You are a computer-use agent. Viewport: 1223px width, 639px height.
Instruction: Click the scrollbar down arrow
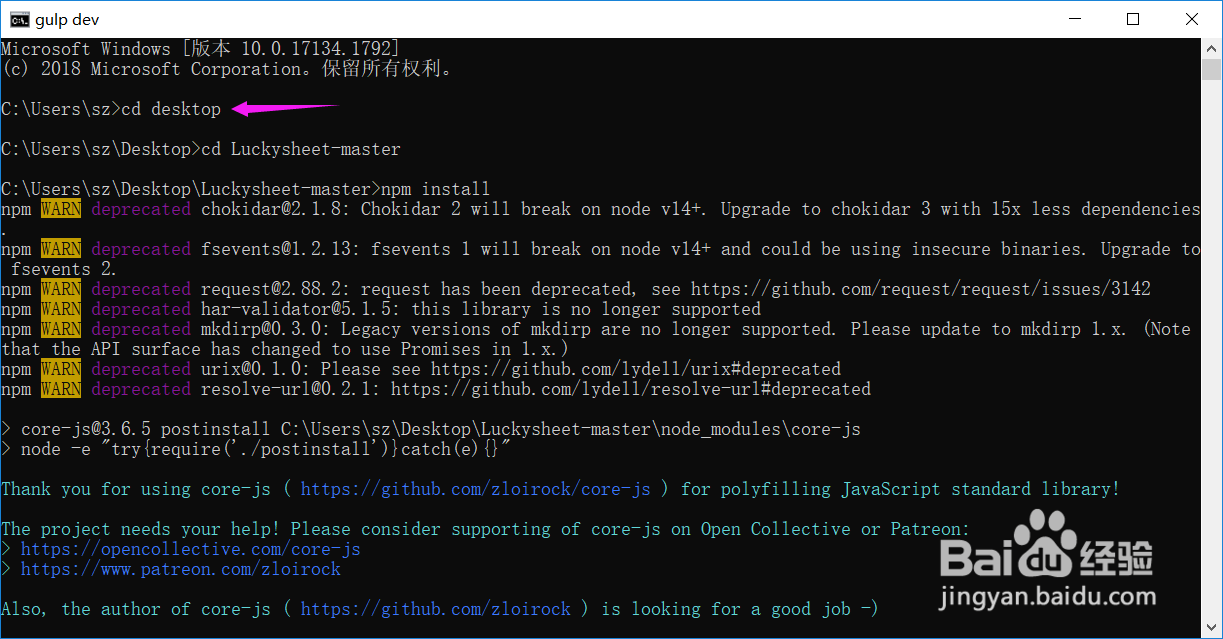coord(1212,628)
